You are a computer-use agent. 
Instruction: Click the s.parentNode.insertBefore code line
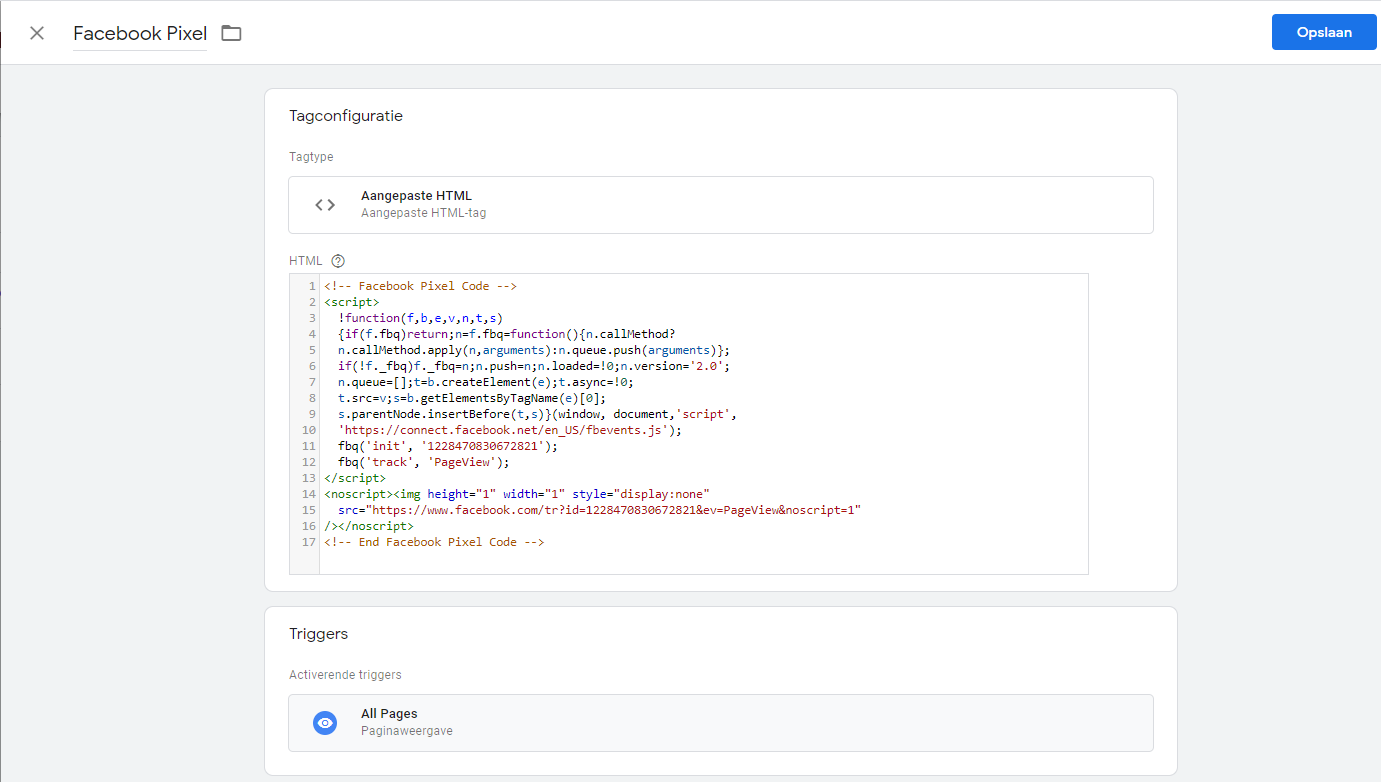(x=538, y=414)
